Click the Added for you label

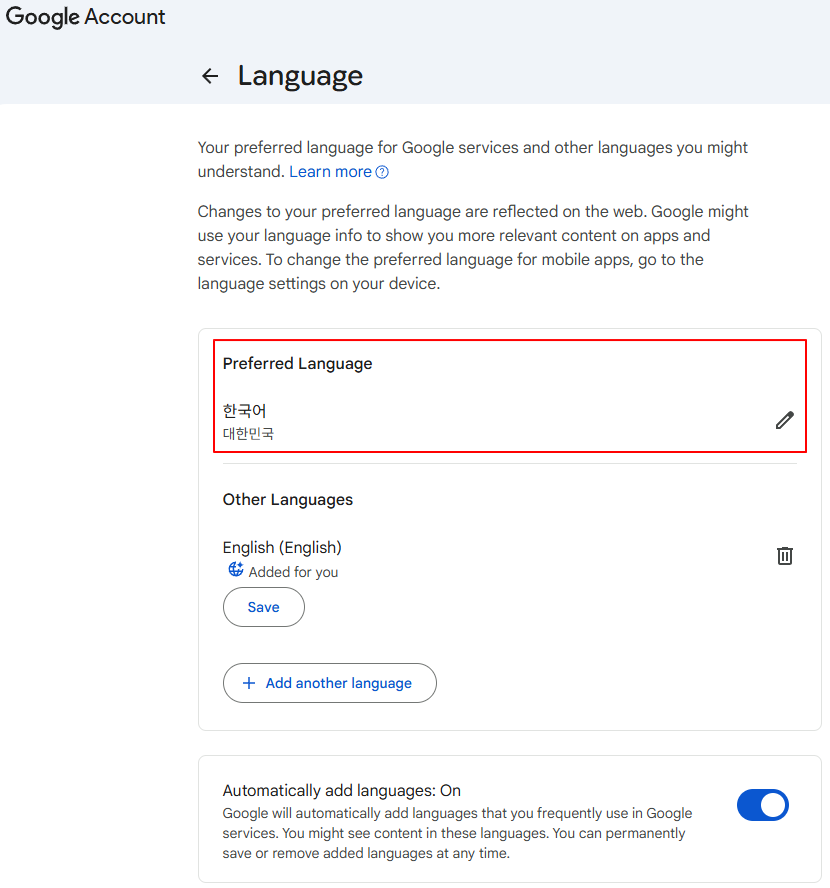(294, 572)
